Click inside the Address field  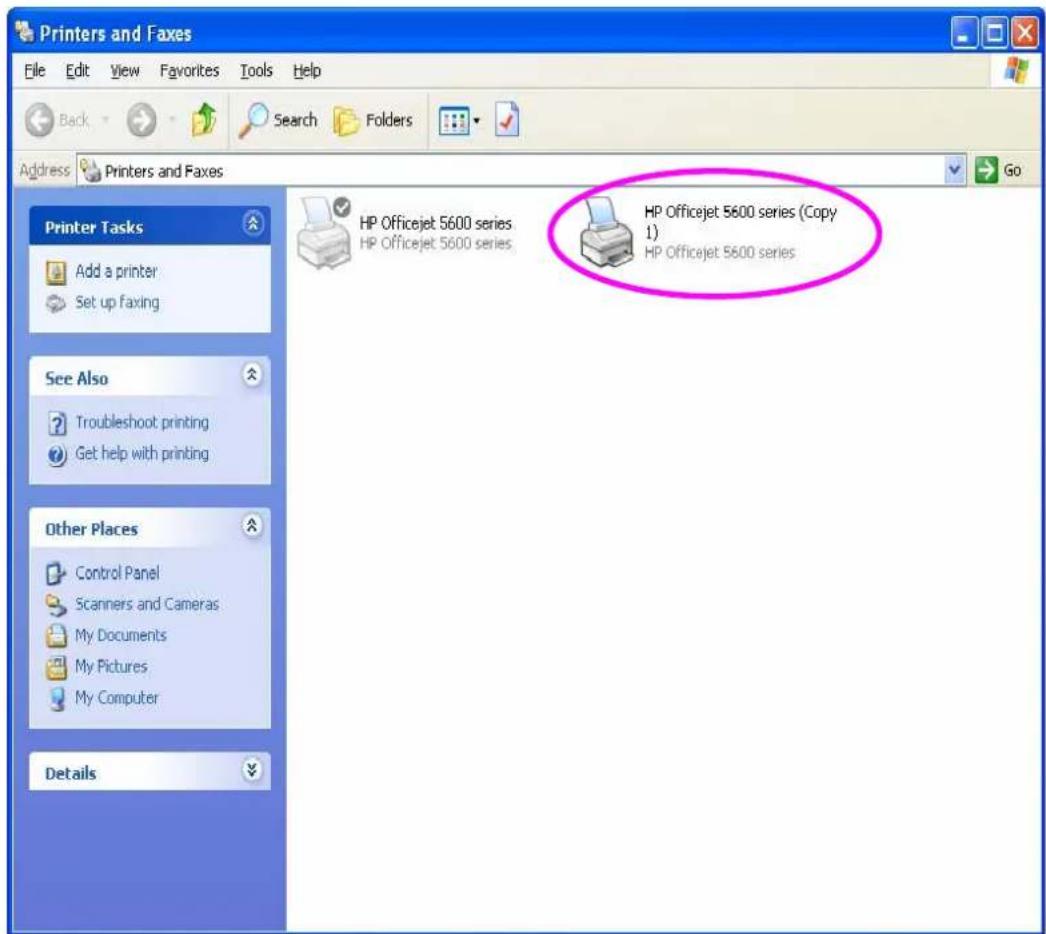tap(512, 171)
